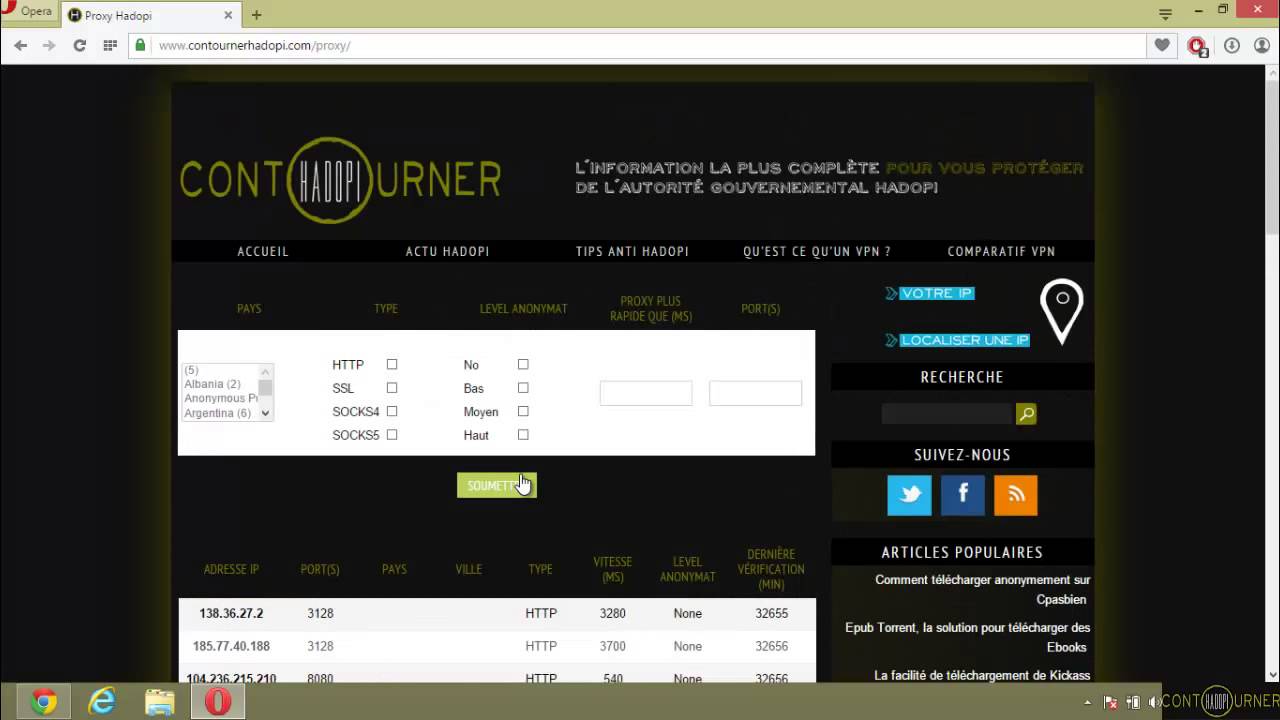The width and height of the screenshot is (1280, 720).
Task: Click IP address 185.77.40.188
Action: [231, 646]
